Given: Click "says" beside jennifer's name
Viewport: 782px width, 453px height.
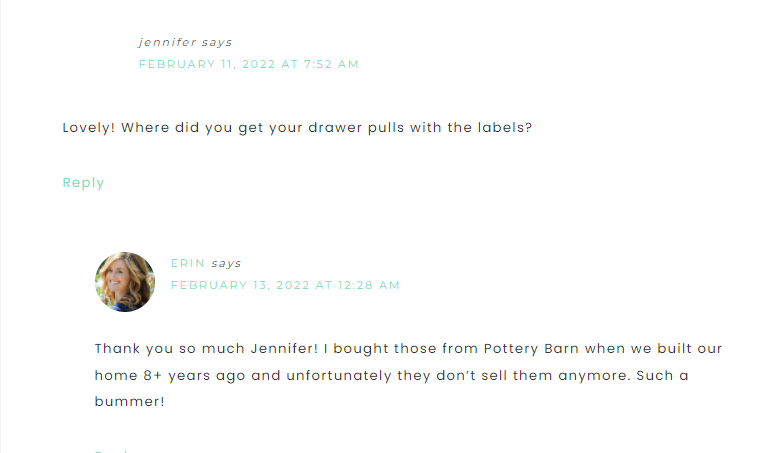Looking at the screenshot, I should pos(217,42).
